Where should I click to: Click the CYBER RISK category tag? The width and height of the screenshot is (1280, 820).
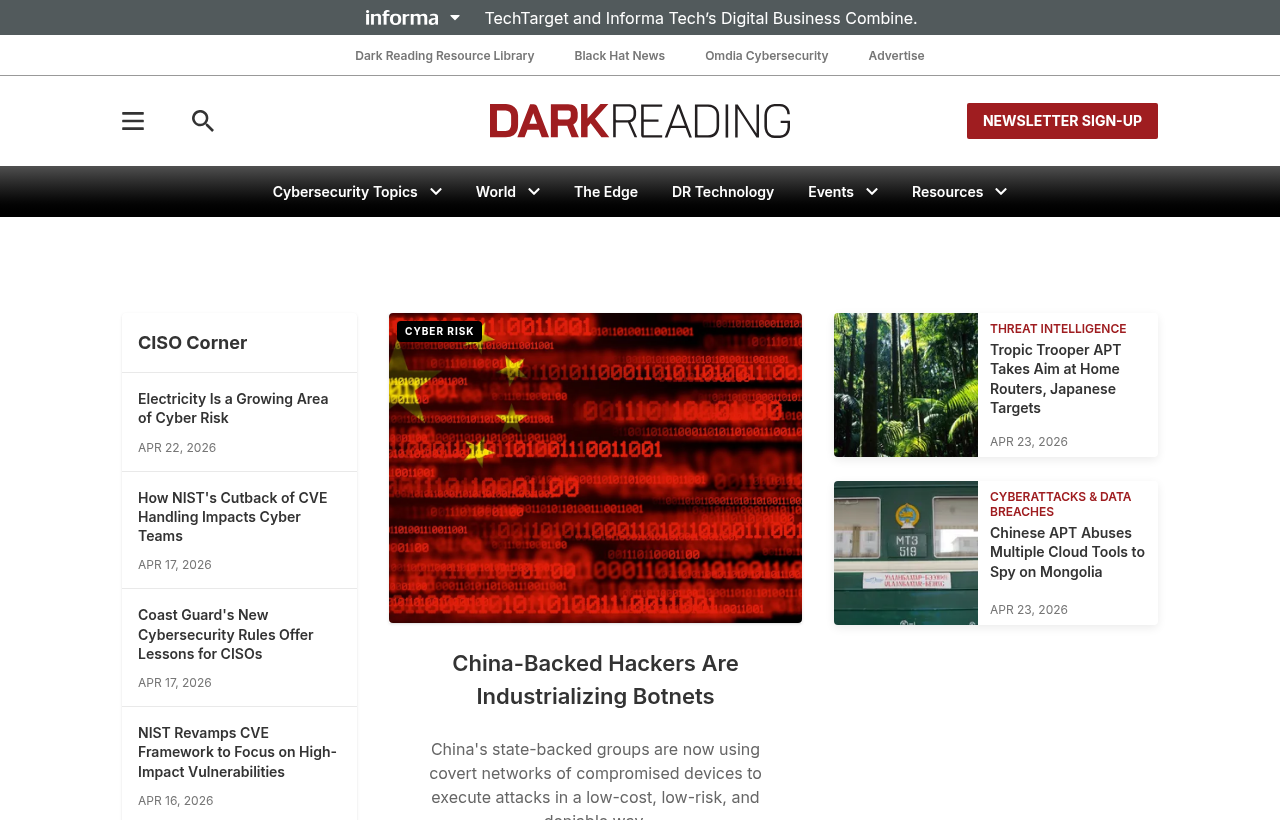[438, 330]
